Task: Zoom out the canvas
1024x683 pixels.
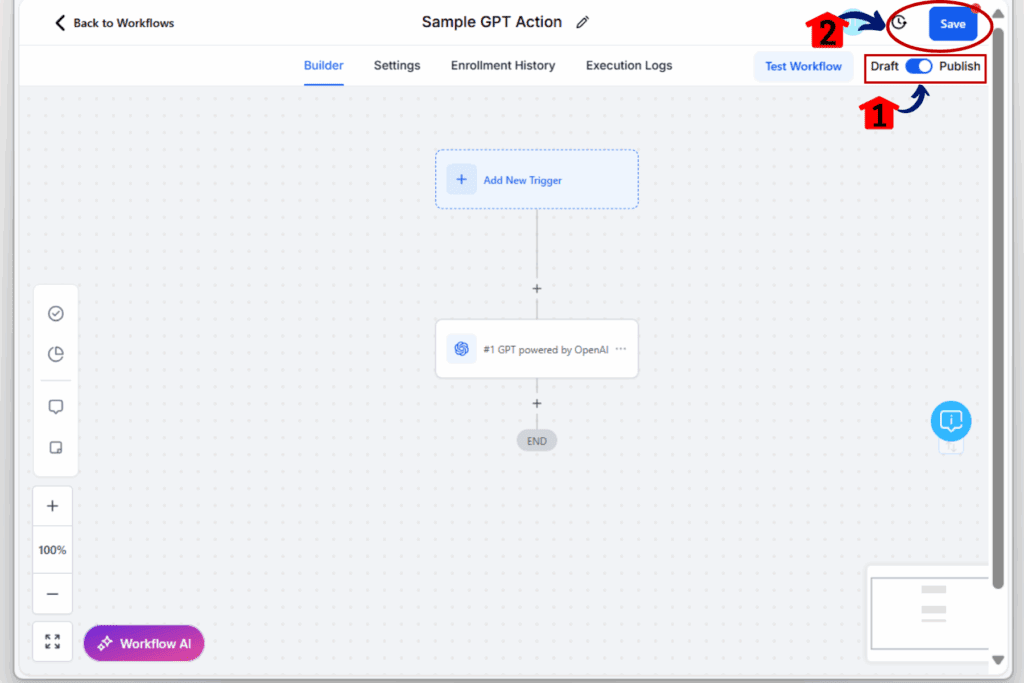Action: tap(52, 594)
